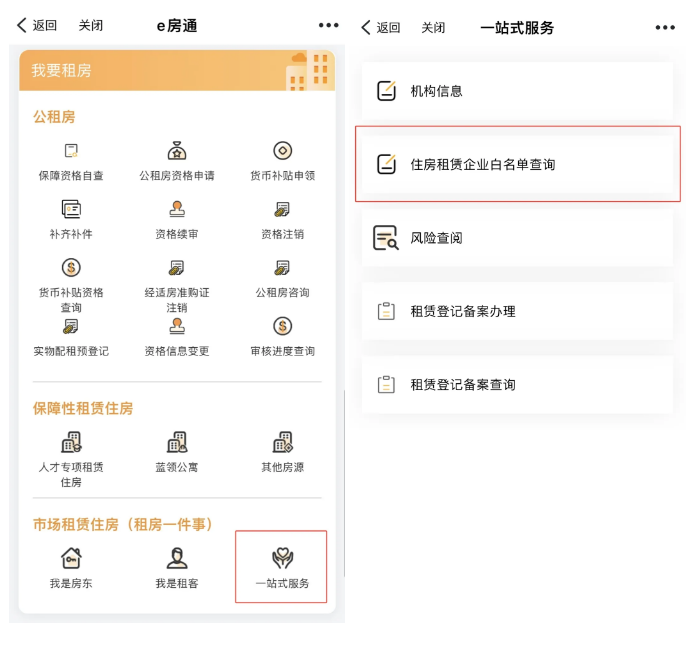The image size is (700, 653).
Task: Choose the 我是租客 person icon
Action: click(177, 559)
